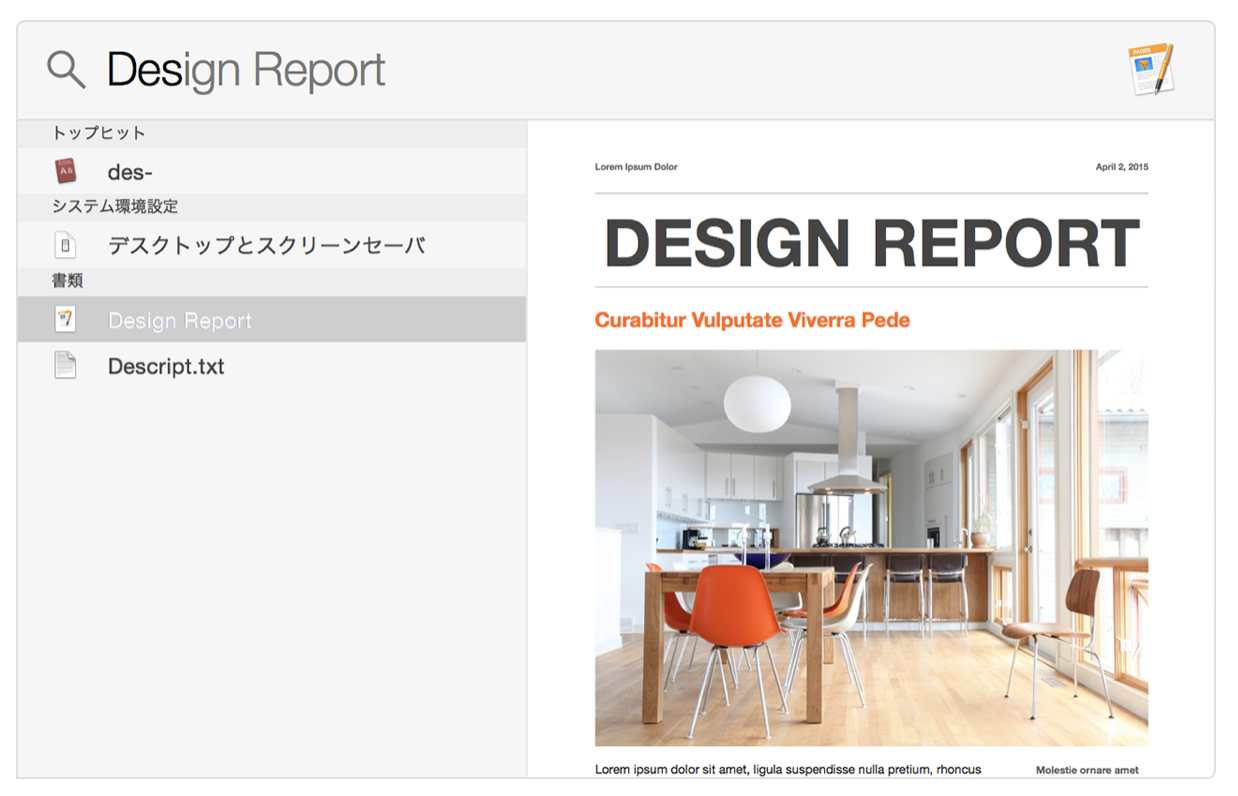Click the text file icon beside Descript.txt
This screenshot has width=1238, height=796.
click(65, 366)
